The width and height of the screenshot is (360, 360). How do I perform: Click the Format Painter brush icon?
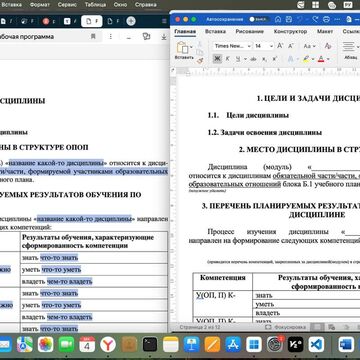(200, 60)
